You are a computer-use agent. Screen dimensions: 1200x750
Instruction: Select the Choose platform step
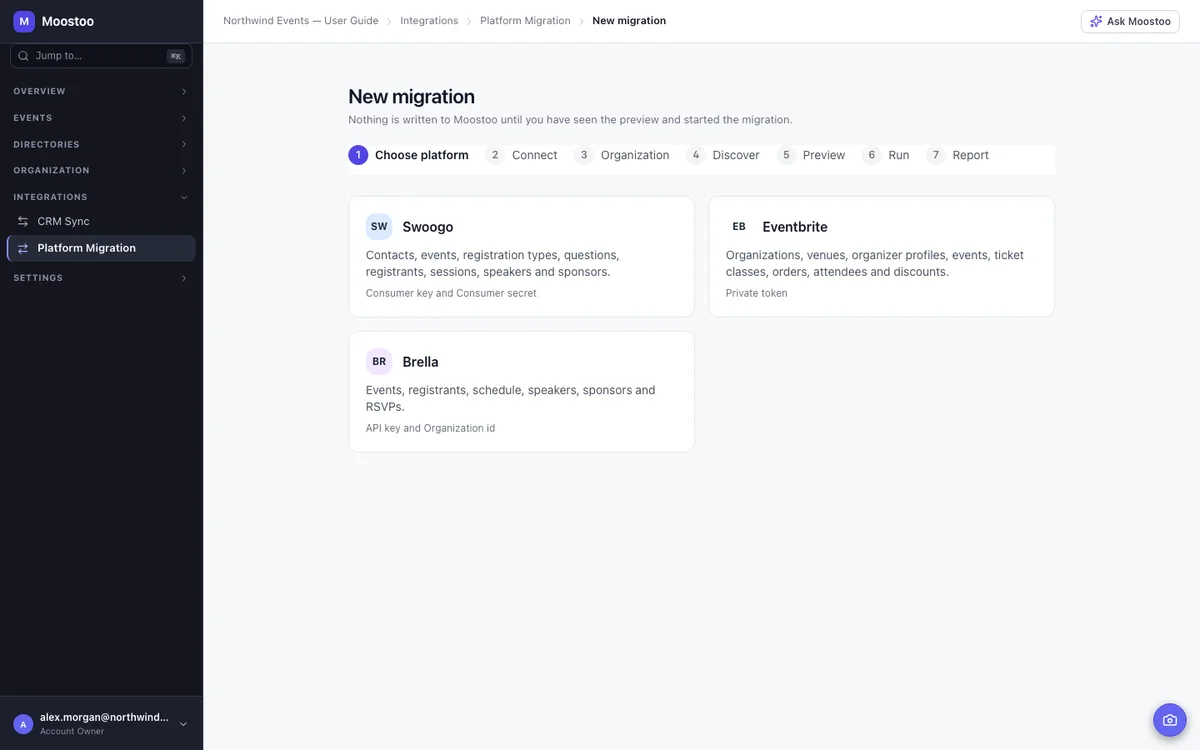coord(409,155)
